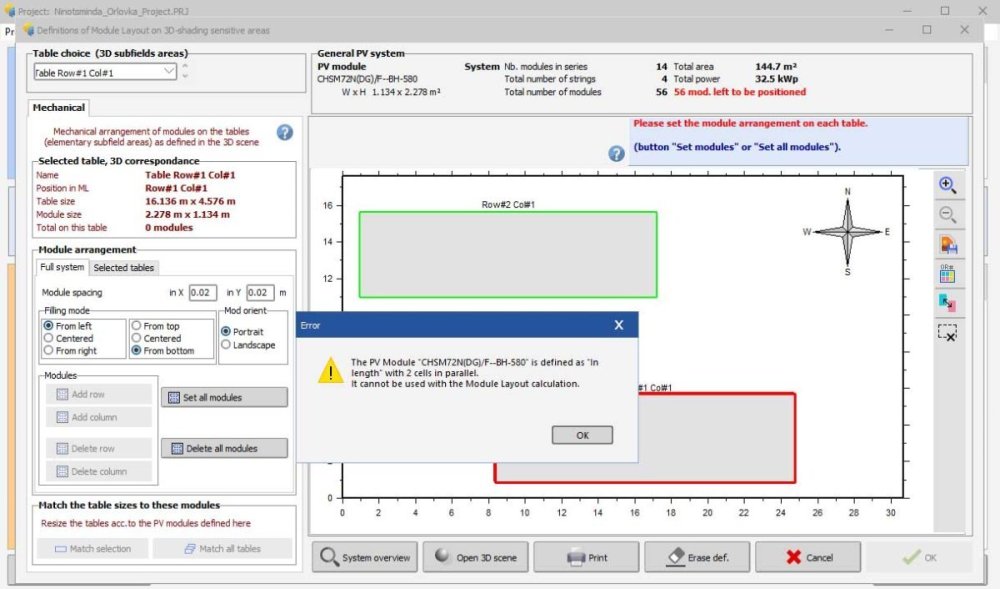Click the swap rectangles arrow icon

click(x=948, y=302)
